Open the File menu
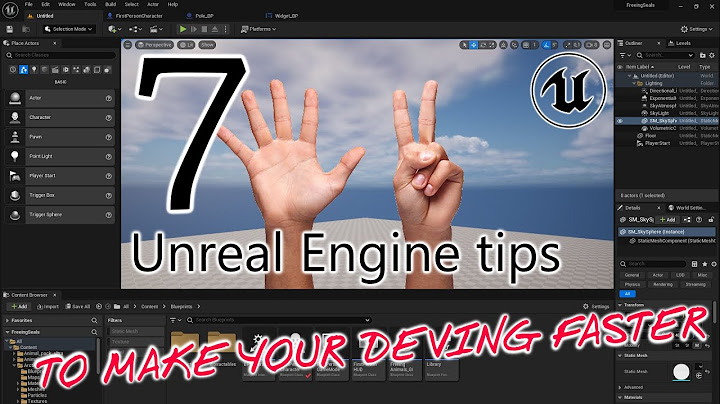The width and height of the screenshot is (720, 404). [28, 4]
